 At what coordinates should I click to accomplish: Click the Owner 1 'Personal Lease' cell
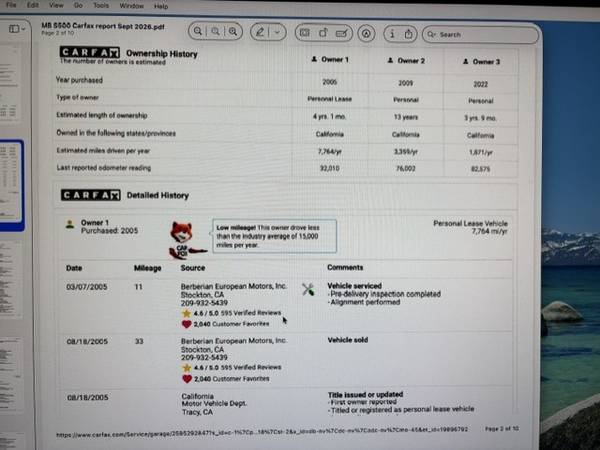click(x=329, y=99)
